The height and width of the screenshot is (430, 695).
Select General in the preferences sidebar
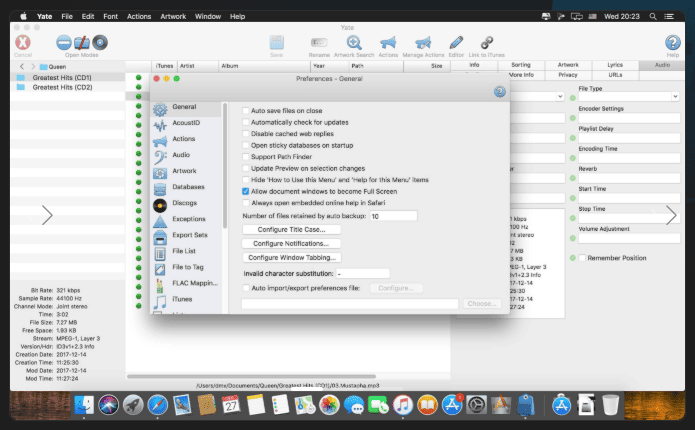(187, 108)
